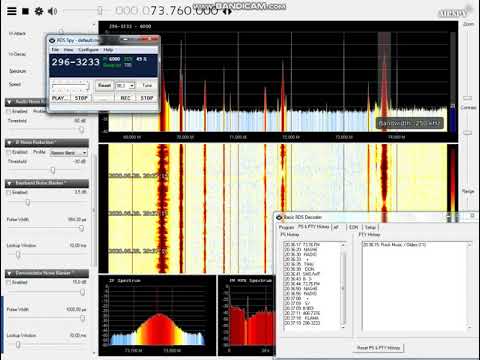480x360 pixels.
Task: Enable Demodulator Noise Blanker checkbox
Action: 9,283
